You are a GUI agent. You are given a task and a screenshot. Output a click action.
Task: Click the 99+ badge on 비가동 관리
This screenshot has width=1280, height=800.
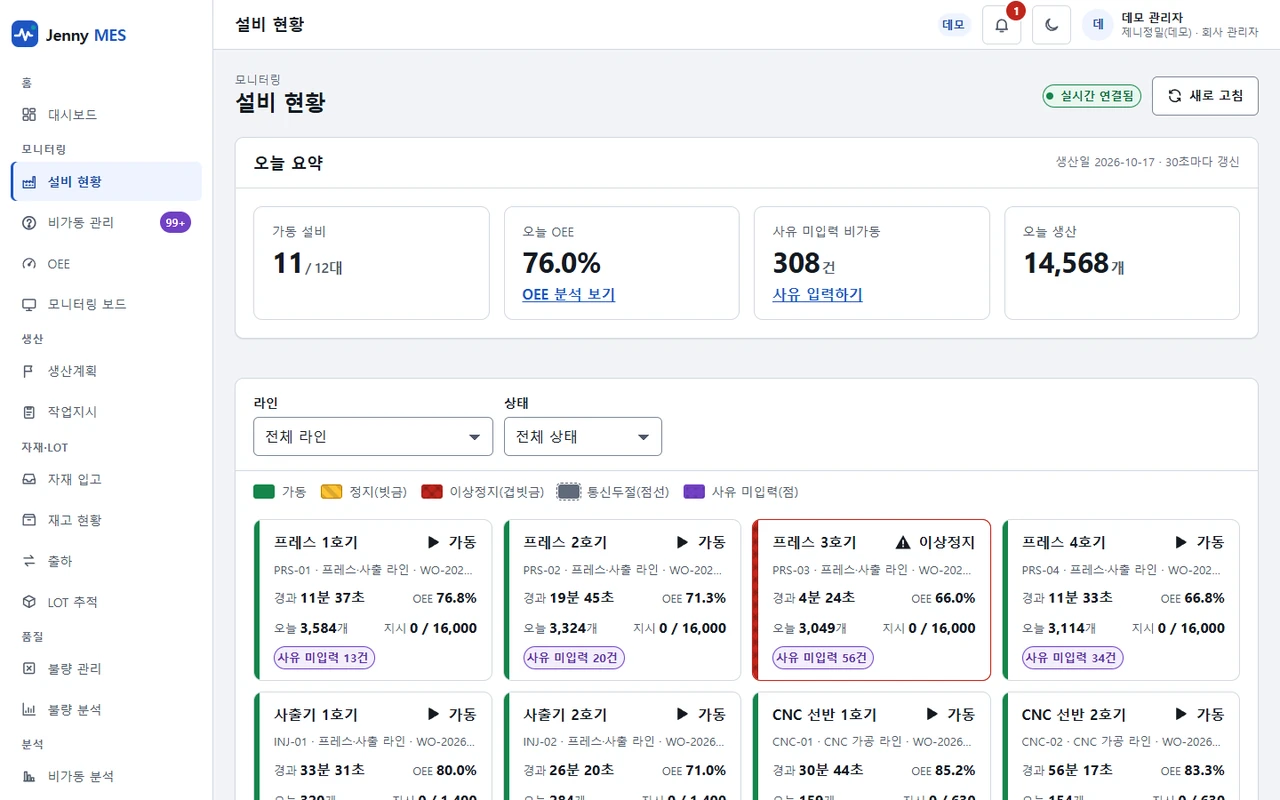point(175,222)
